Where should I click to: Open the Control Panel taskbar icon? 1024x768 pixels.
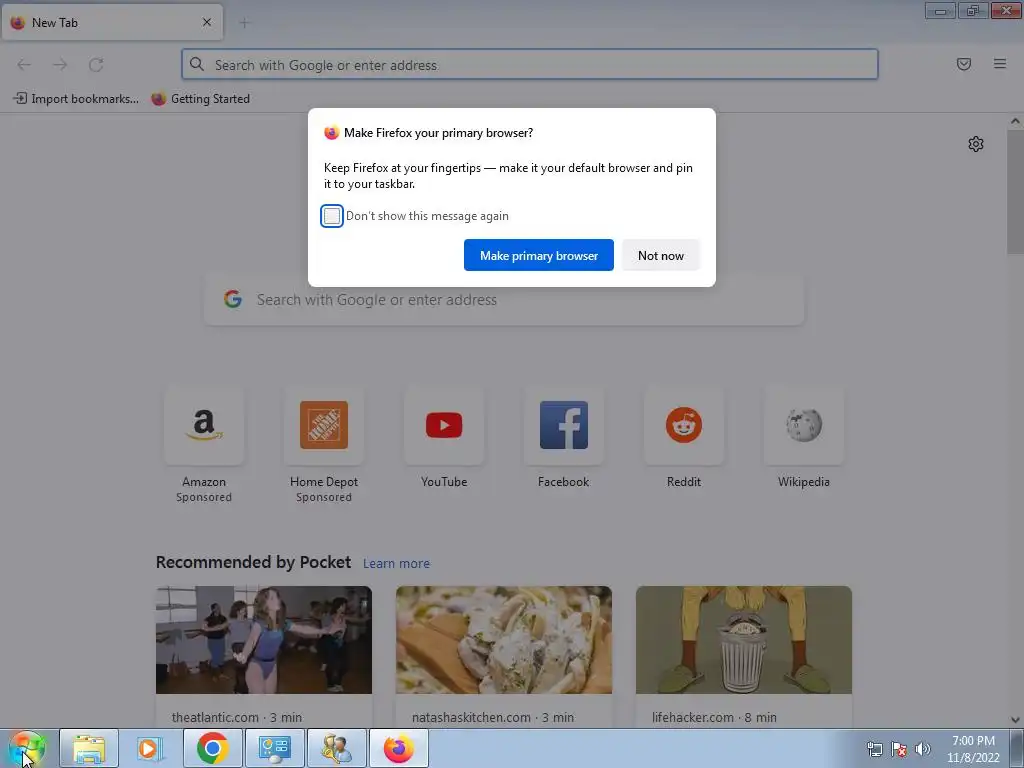274,748
